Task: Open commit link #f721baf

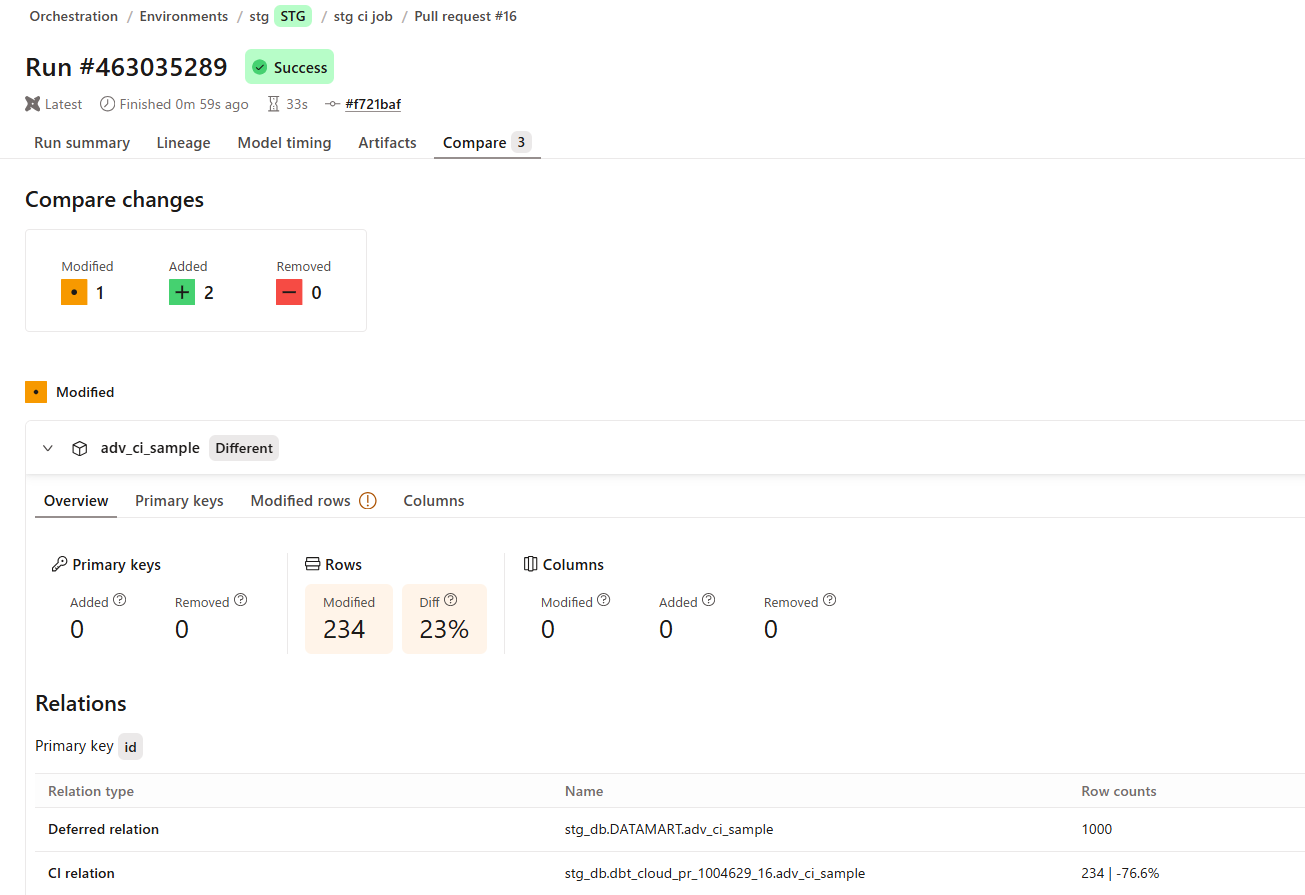Action: pyautogui.click(x=373, y=104)
